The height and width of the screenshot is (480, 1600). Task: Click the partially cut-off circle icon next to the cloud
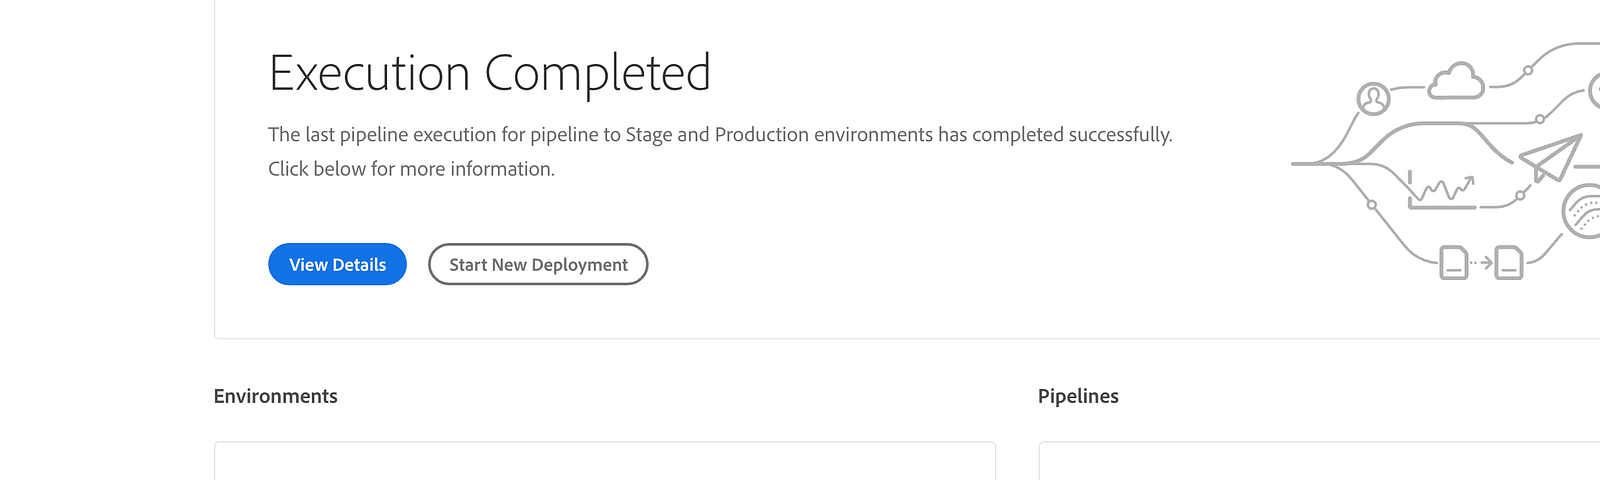pos(1594,92)
